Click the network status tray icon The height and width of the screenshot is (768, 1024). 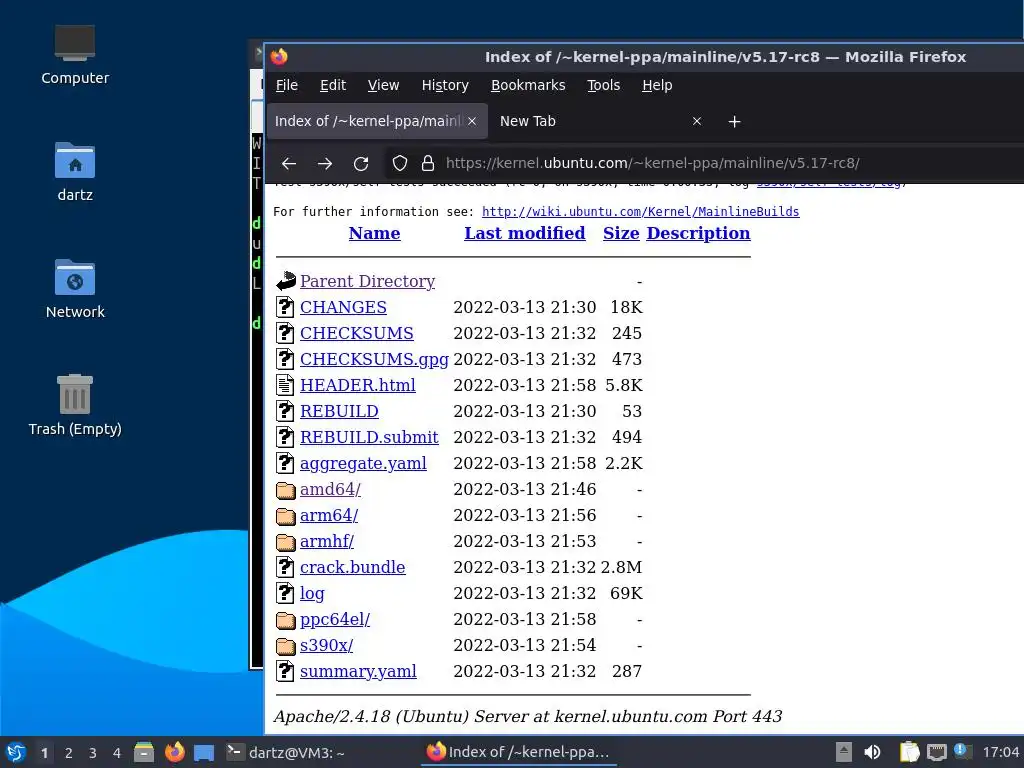click(x=936, y=753)
